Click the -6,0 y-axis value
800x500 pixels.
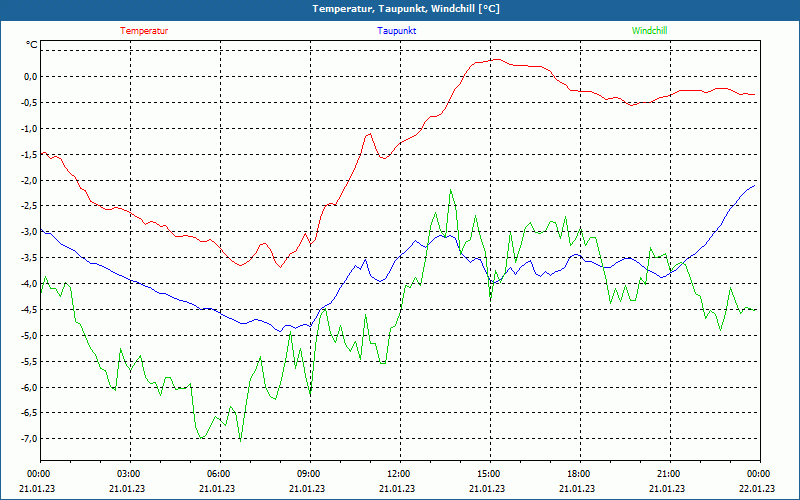tap(30, 387)
